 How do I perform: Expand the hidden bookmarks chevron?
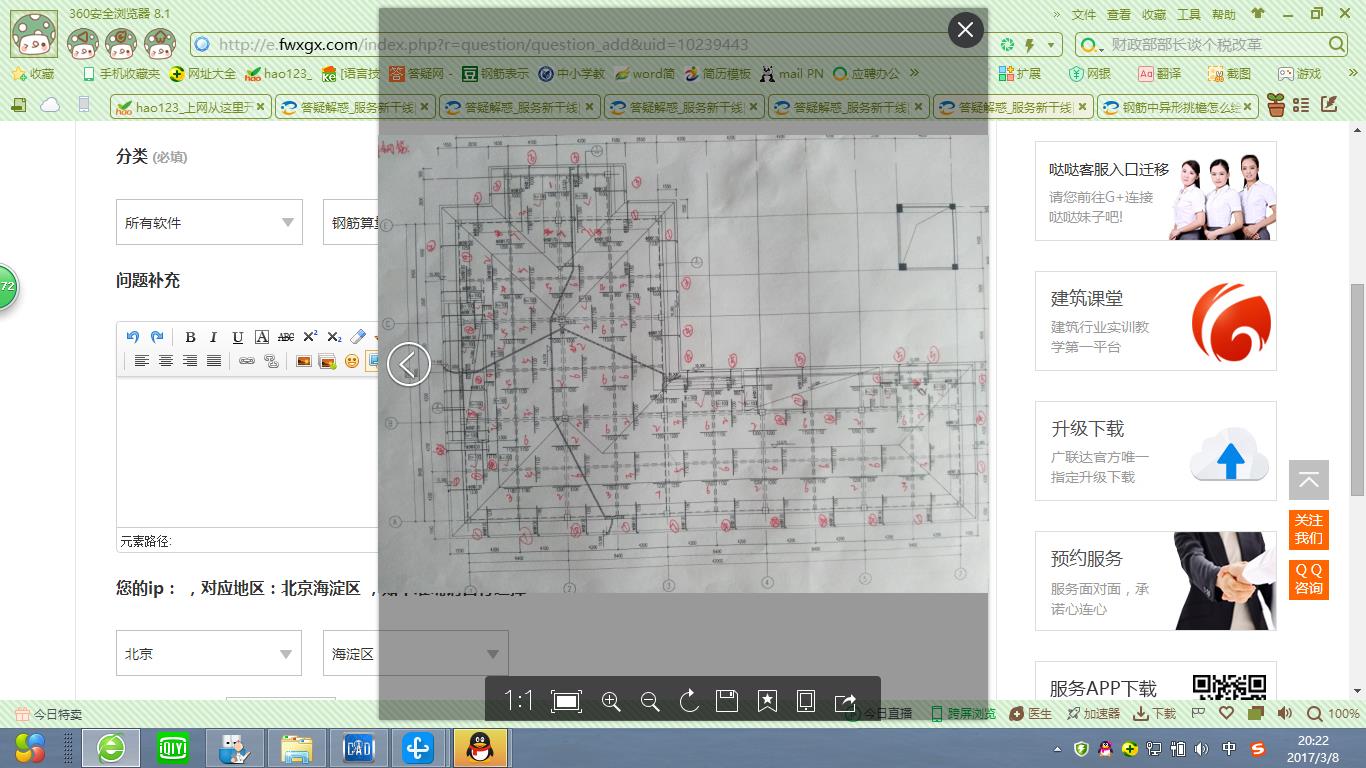click(x=914, y=73)
